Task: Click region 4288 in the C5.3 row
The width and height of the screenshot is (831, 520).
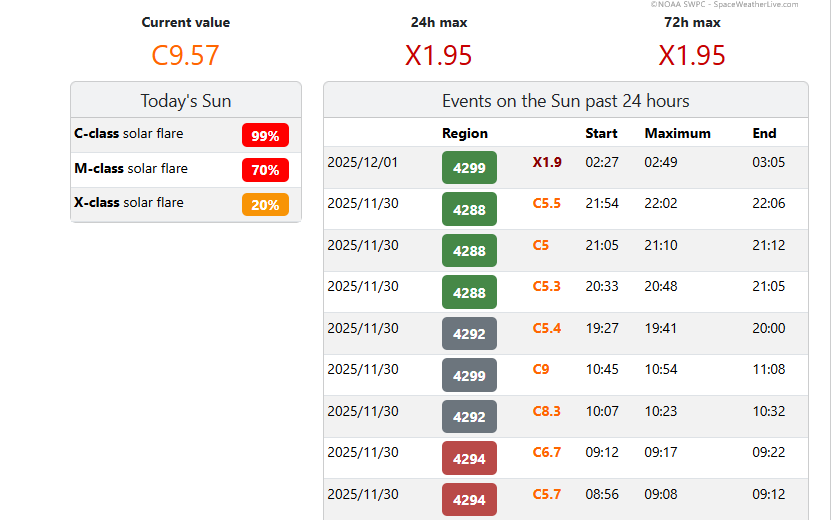Action: coord(469,292)
